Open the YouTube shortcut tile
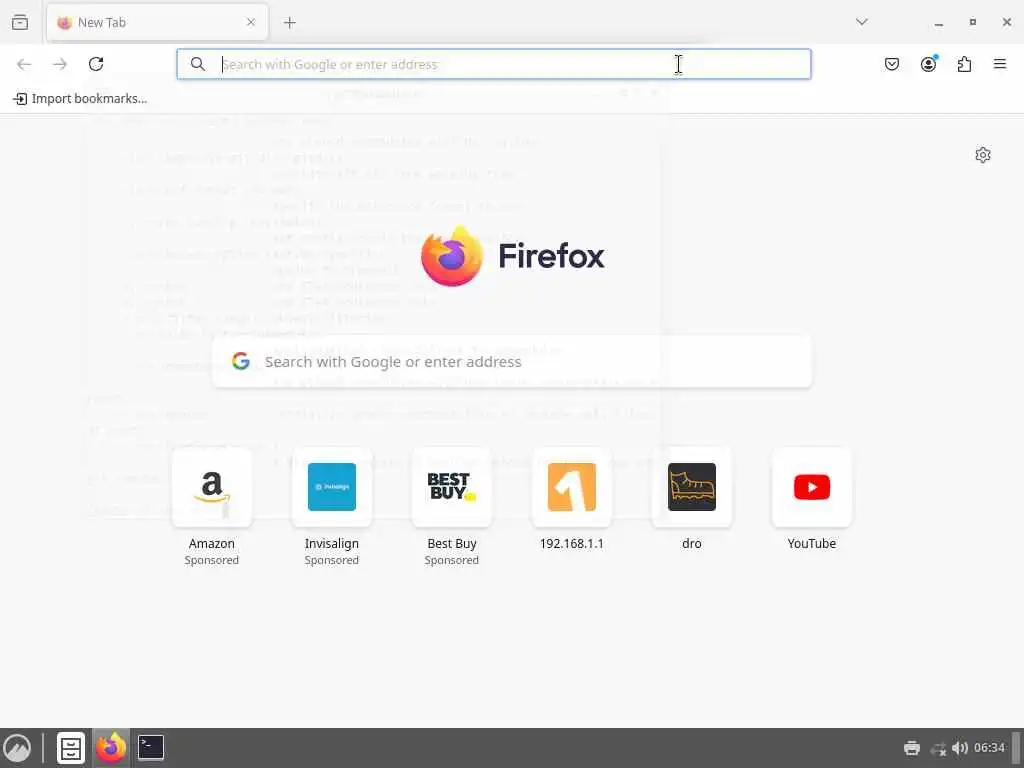This screenshot has height=768, width=1024. pyautogui.click(x=812, y=487)
